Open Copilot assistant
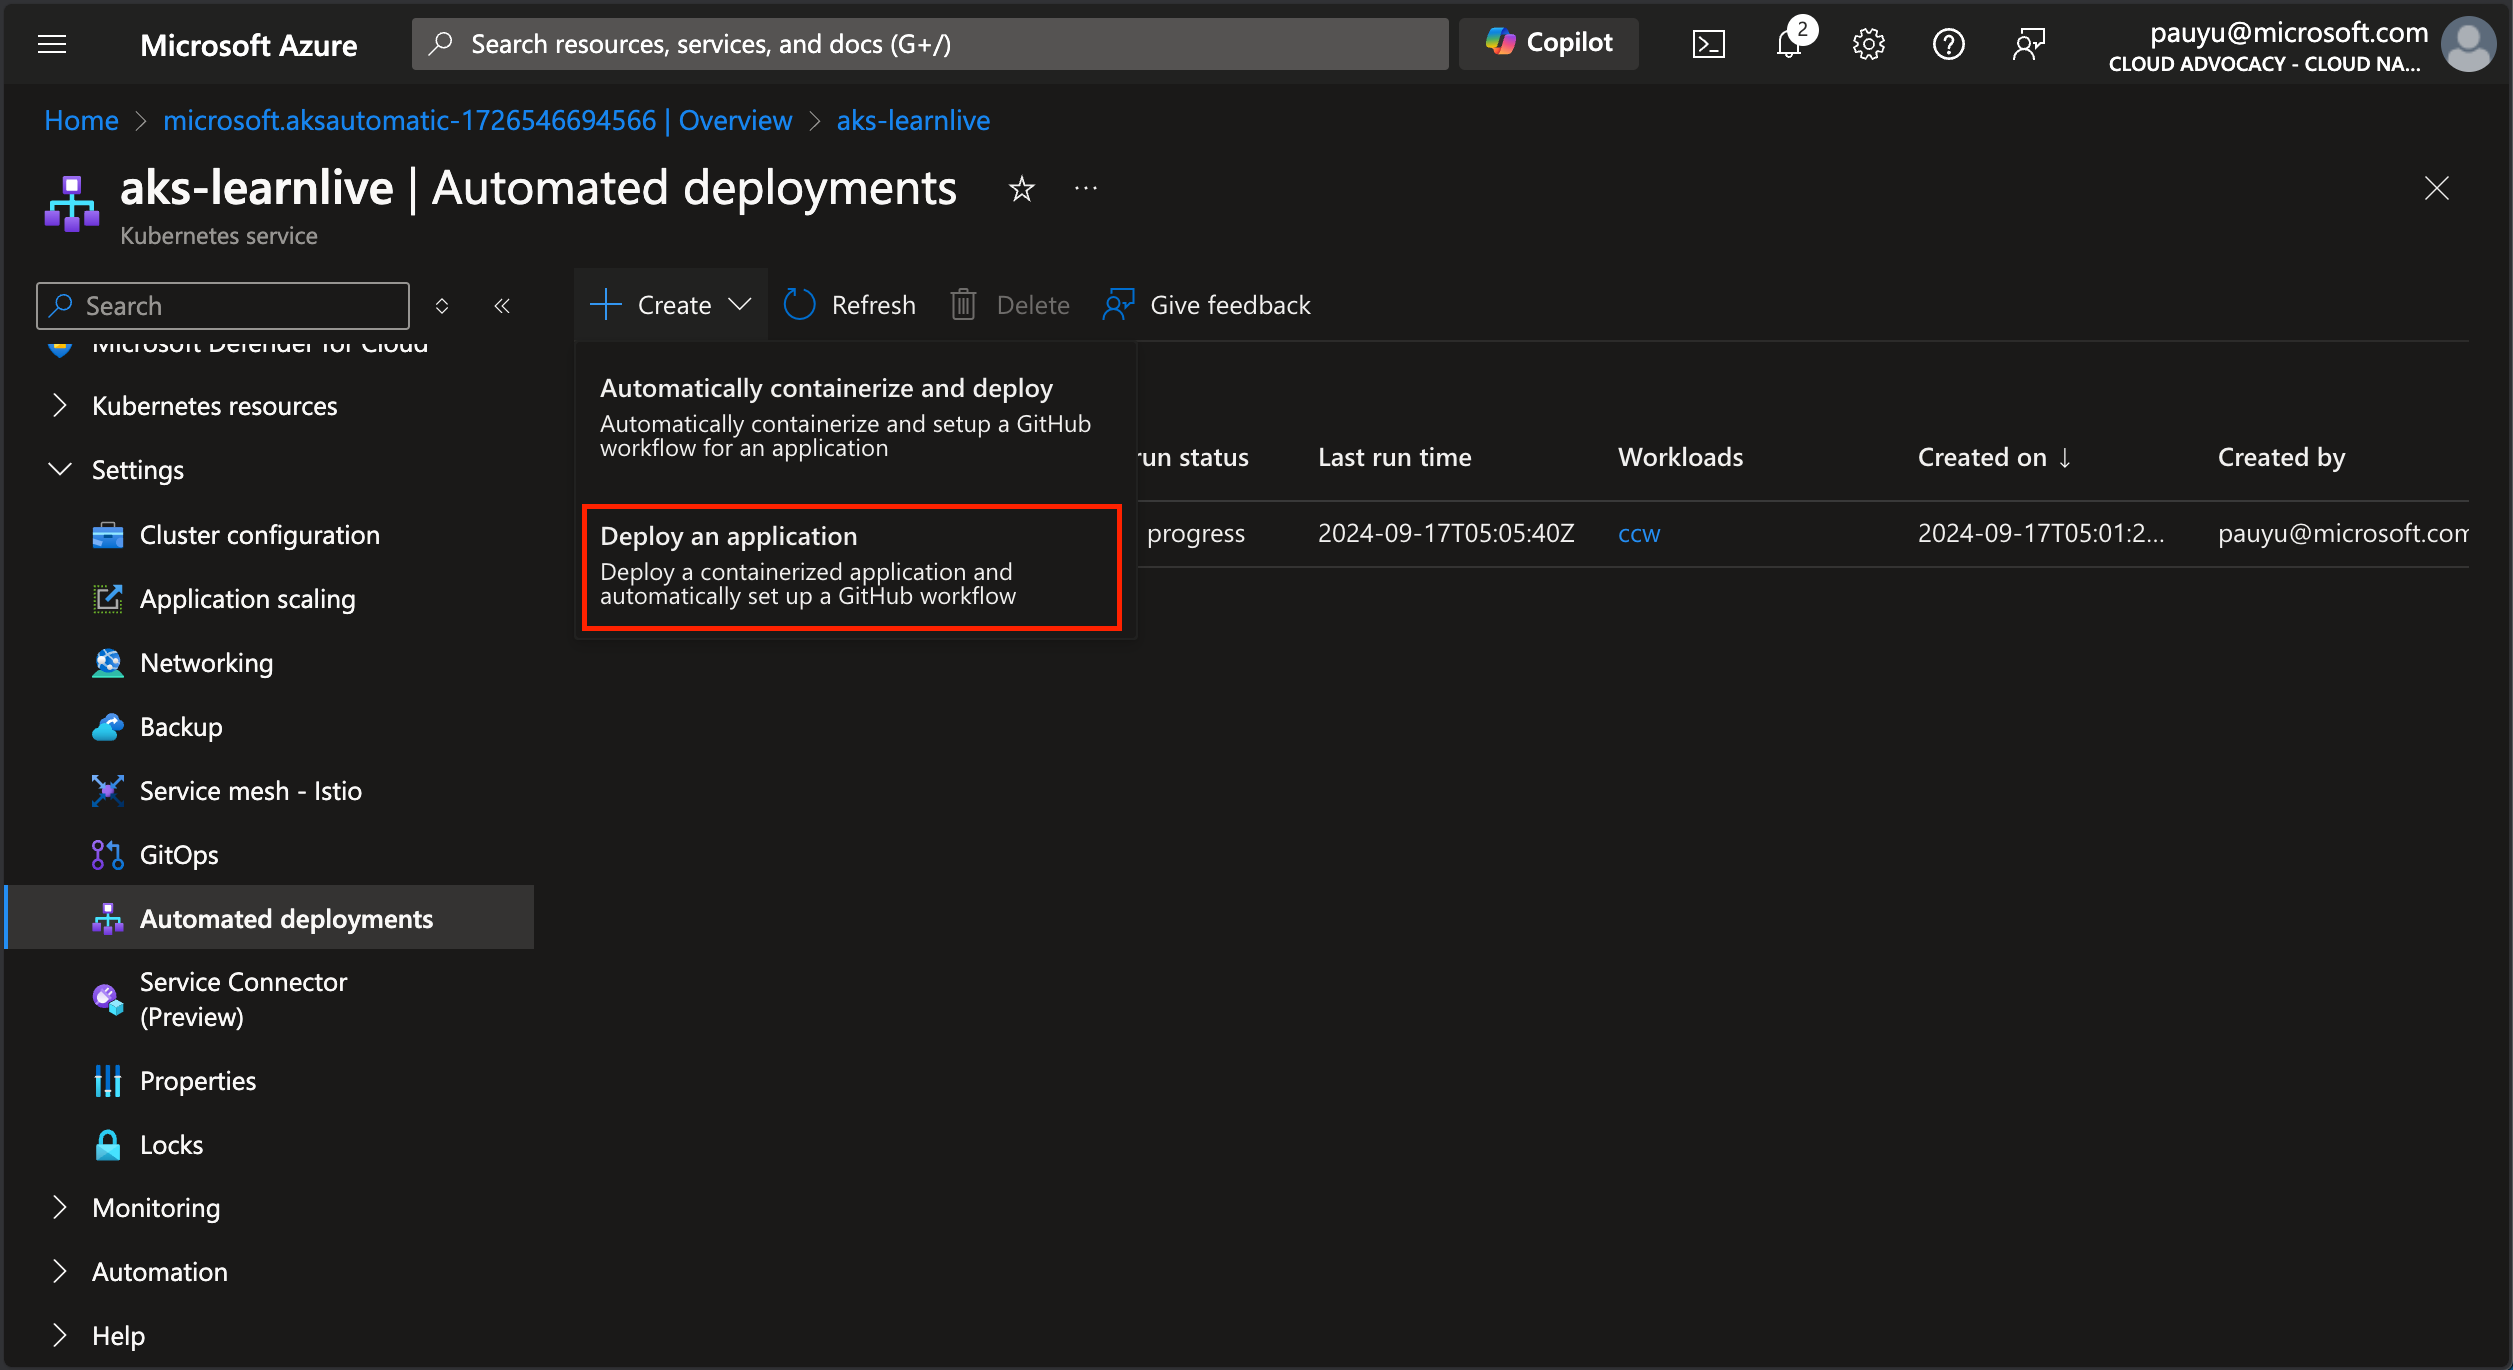 click(1549, 43)
